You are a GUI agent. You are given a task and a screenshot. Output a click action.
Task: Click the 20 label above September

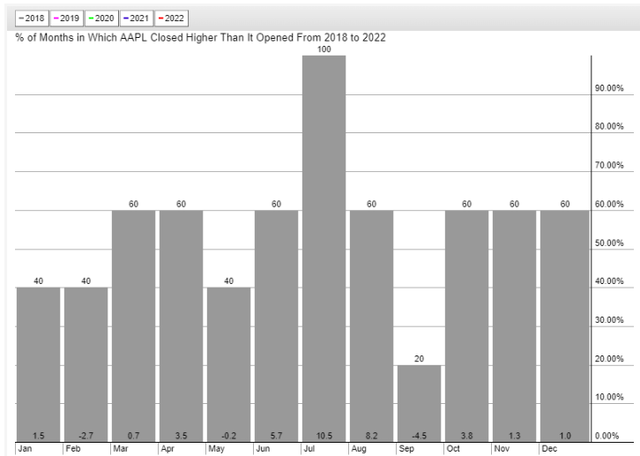pyautogui.click(x=419, y=359)
